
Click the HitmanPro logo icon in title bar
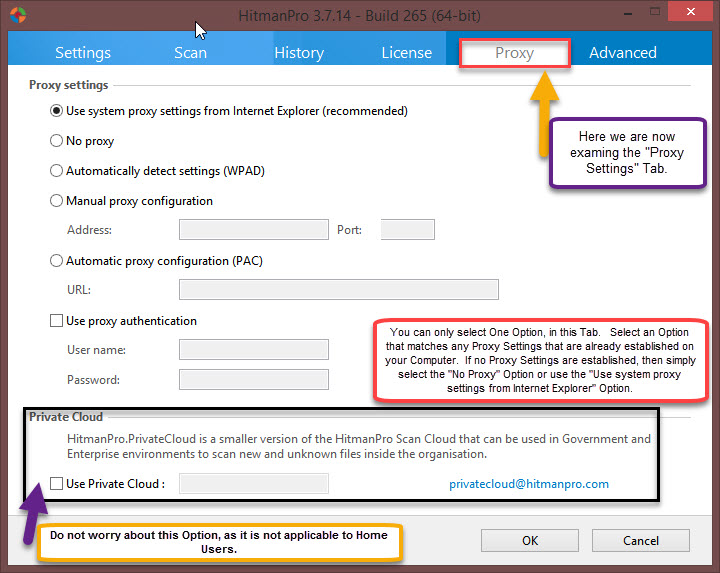pyautogui.click(x=18, y=15)
